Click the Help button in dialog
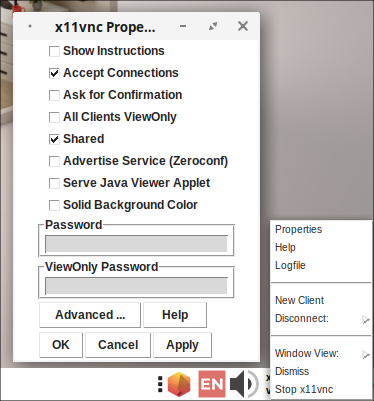Viewport: 374px width, 401px height. [175, 315]
